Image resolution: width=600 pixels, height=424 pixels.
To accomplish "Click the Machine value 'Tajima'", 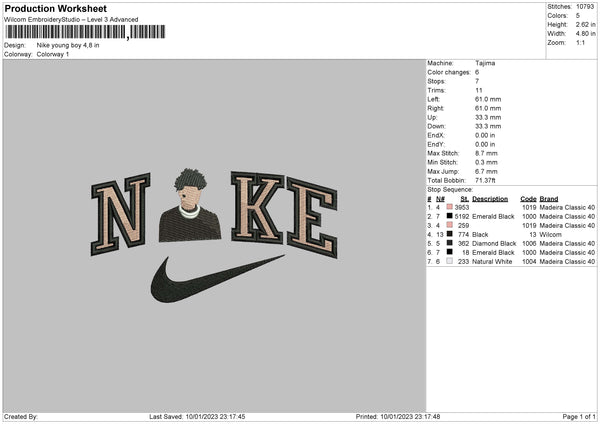I will pos(485,63).
